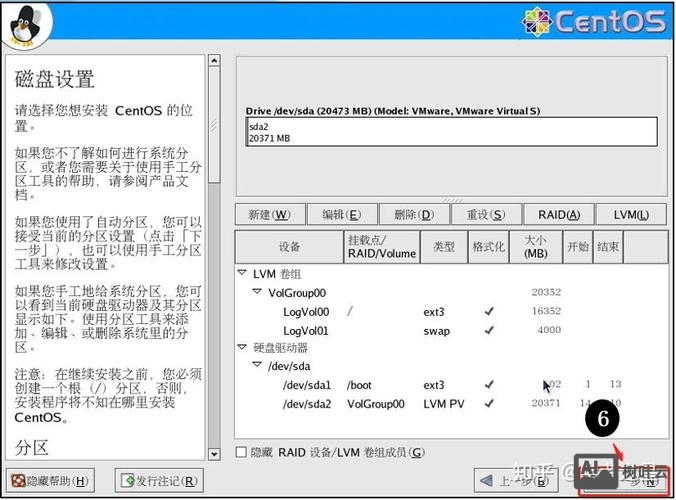
Task: Toggle format checkmark for LogVol01
Action: tap(489, 330)
